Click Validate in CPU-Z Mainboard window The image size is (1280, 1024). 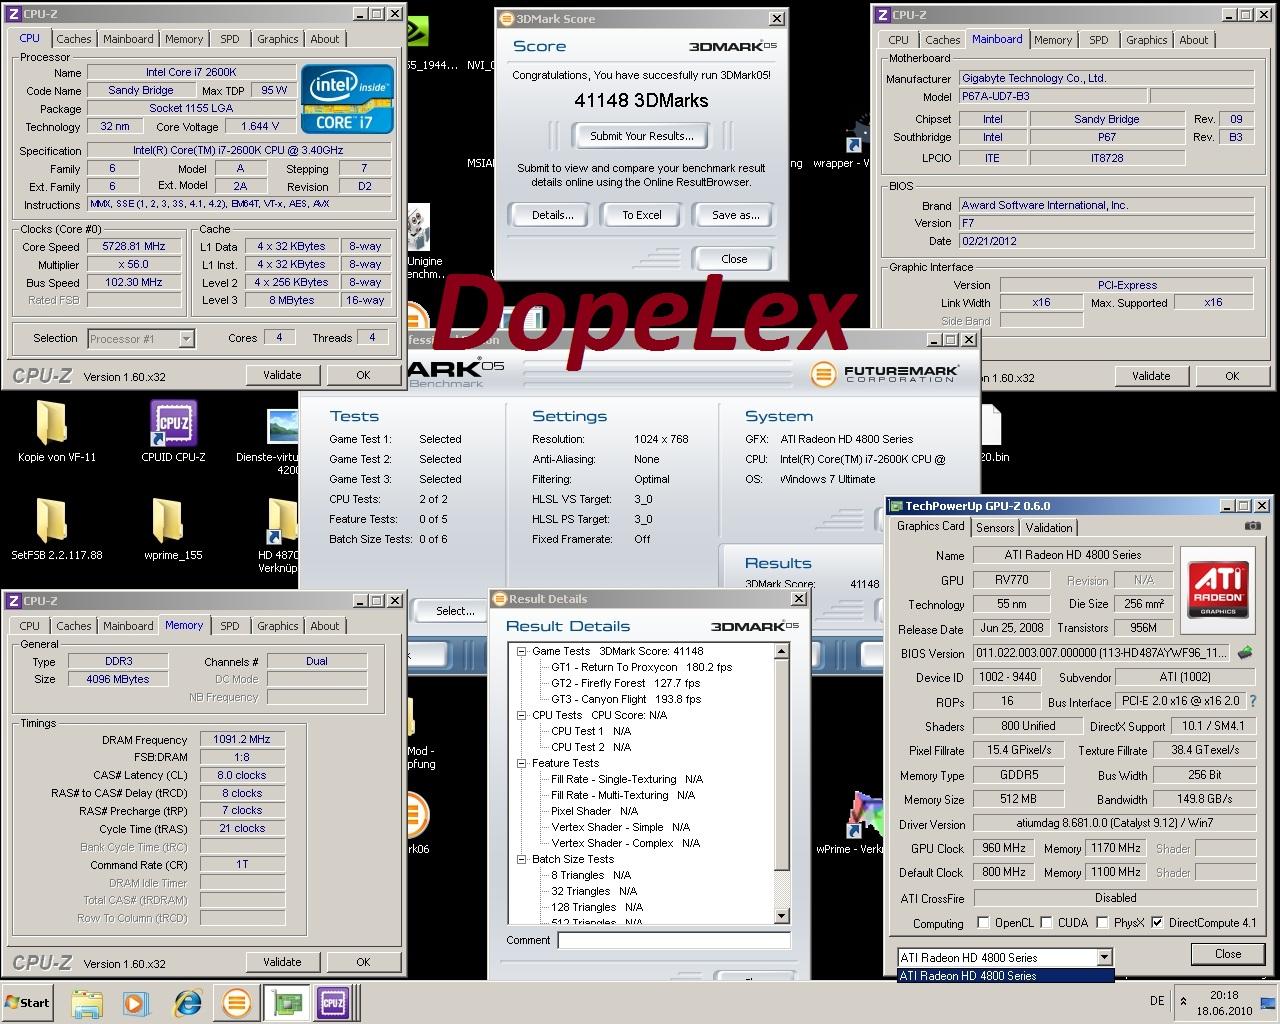[1151, 376]
